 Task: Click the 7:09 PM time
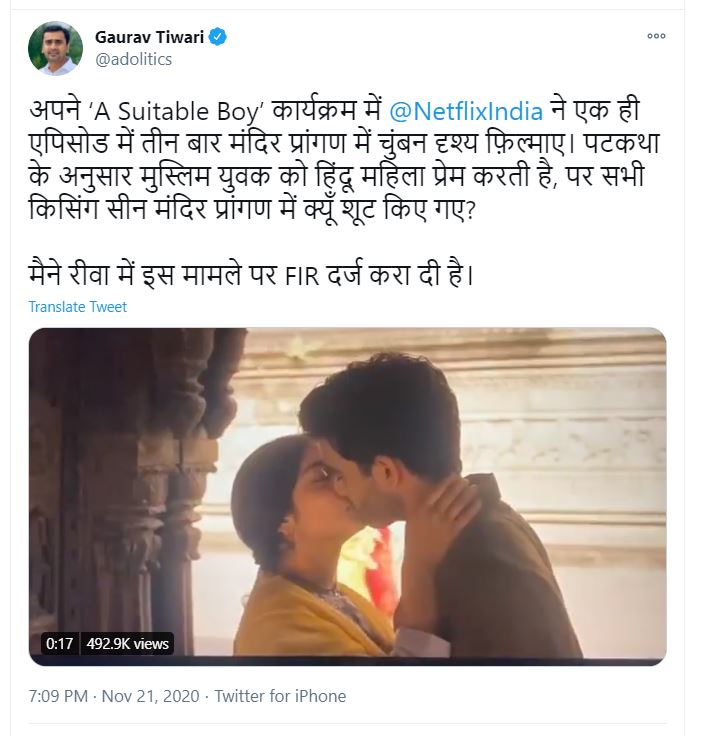60,696
